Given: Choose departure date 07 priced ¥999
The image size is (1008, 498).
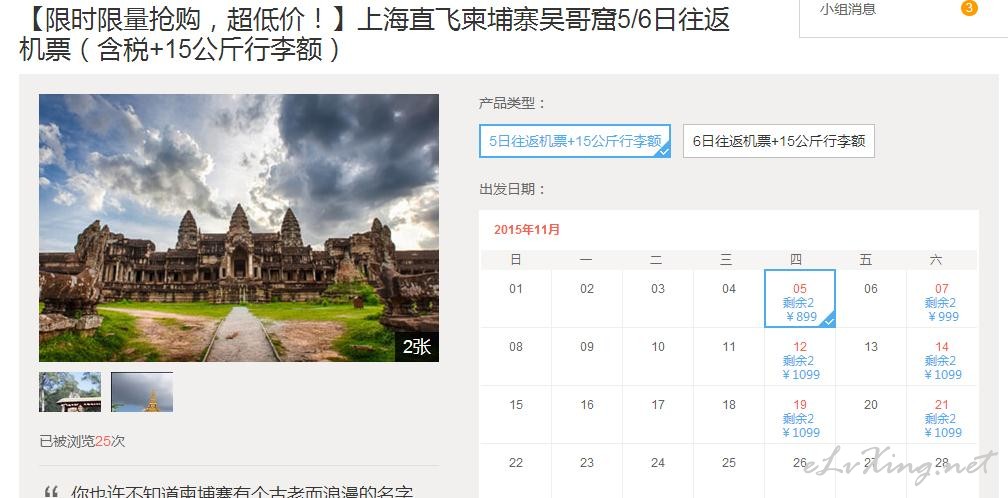Looking at the screenshot, I should pos(941,299).
